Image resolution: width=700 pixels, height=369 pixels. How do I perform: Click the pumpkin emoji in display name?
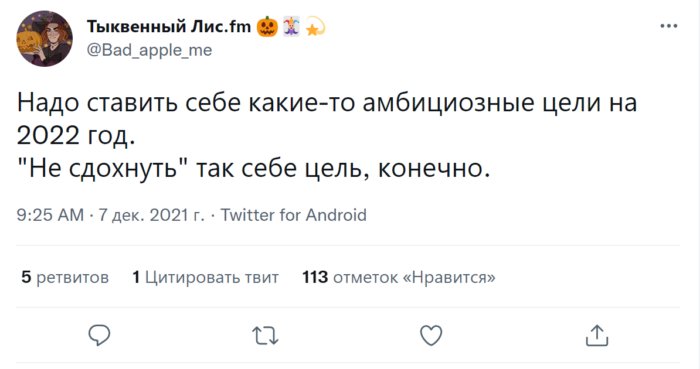[267, 27]
